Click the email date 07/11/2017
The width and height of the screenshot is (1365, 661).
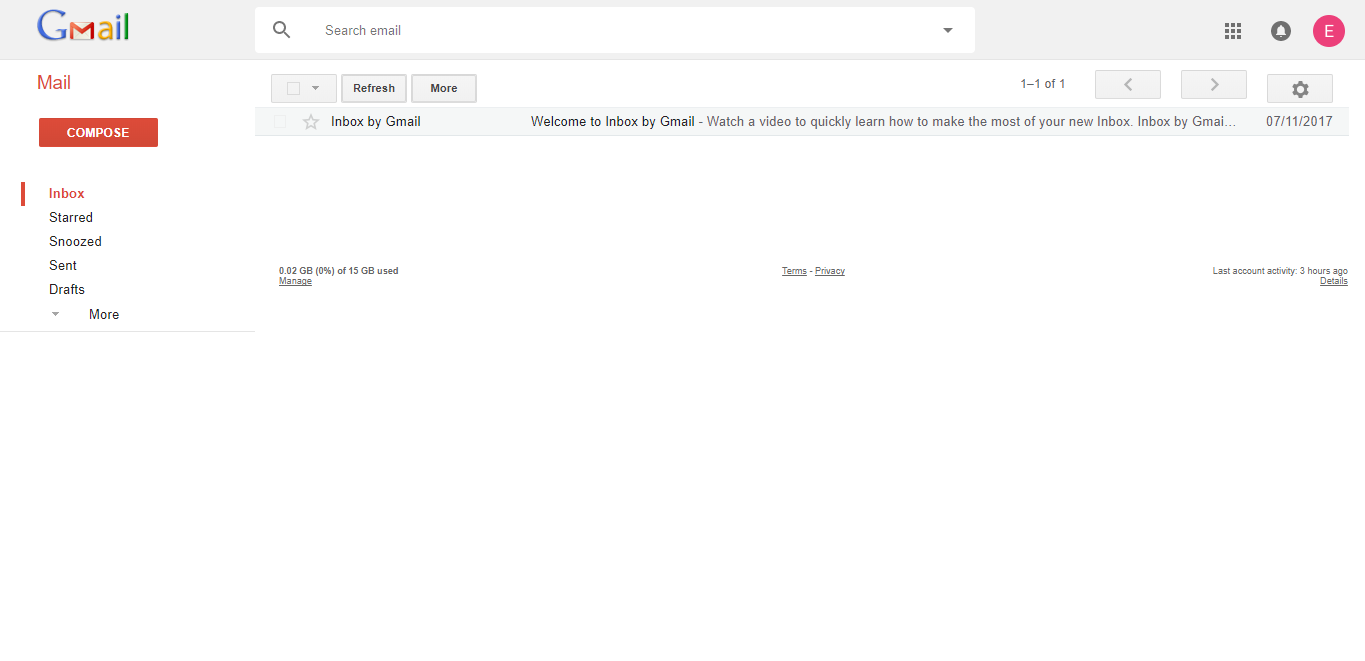[x=1299, y=122]
